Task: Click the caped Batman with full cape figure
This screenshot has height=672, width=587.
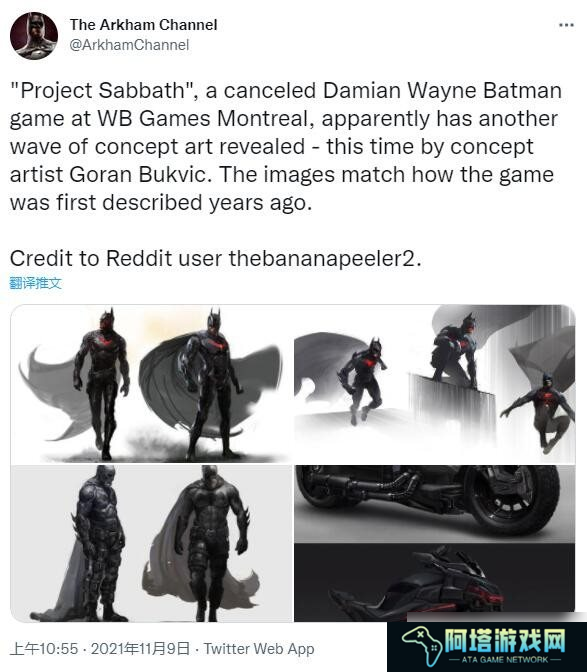Action: pos(211,384)
